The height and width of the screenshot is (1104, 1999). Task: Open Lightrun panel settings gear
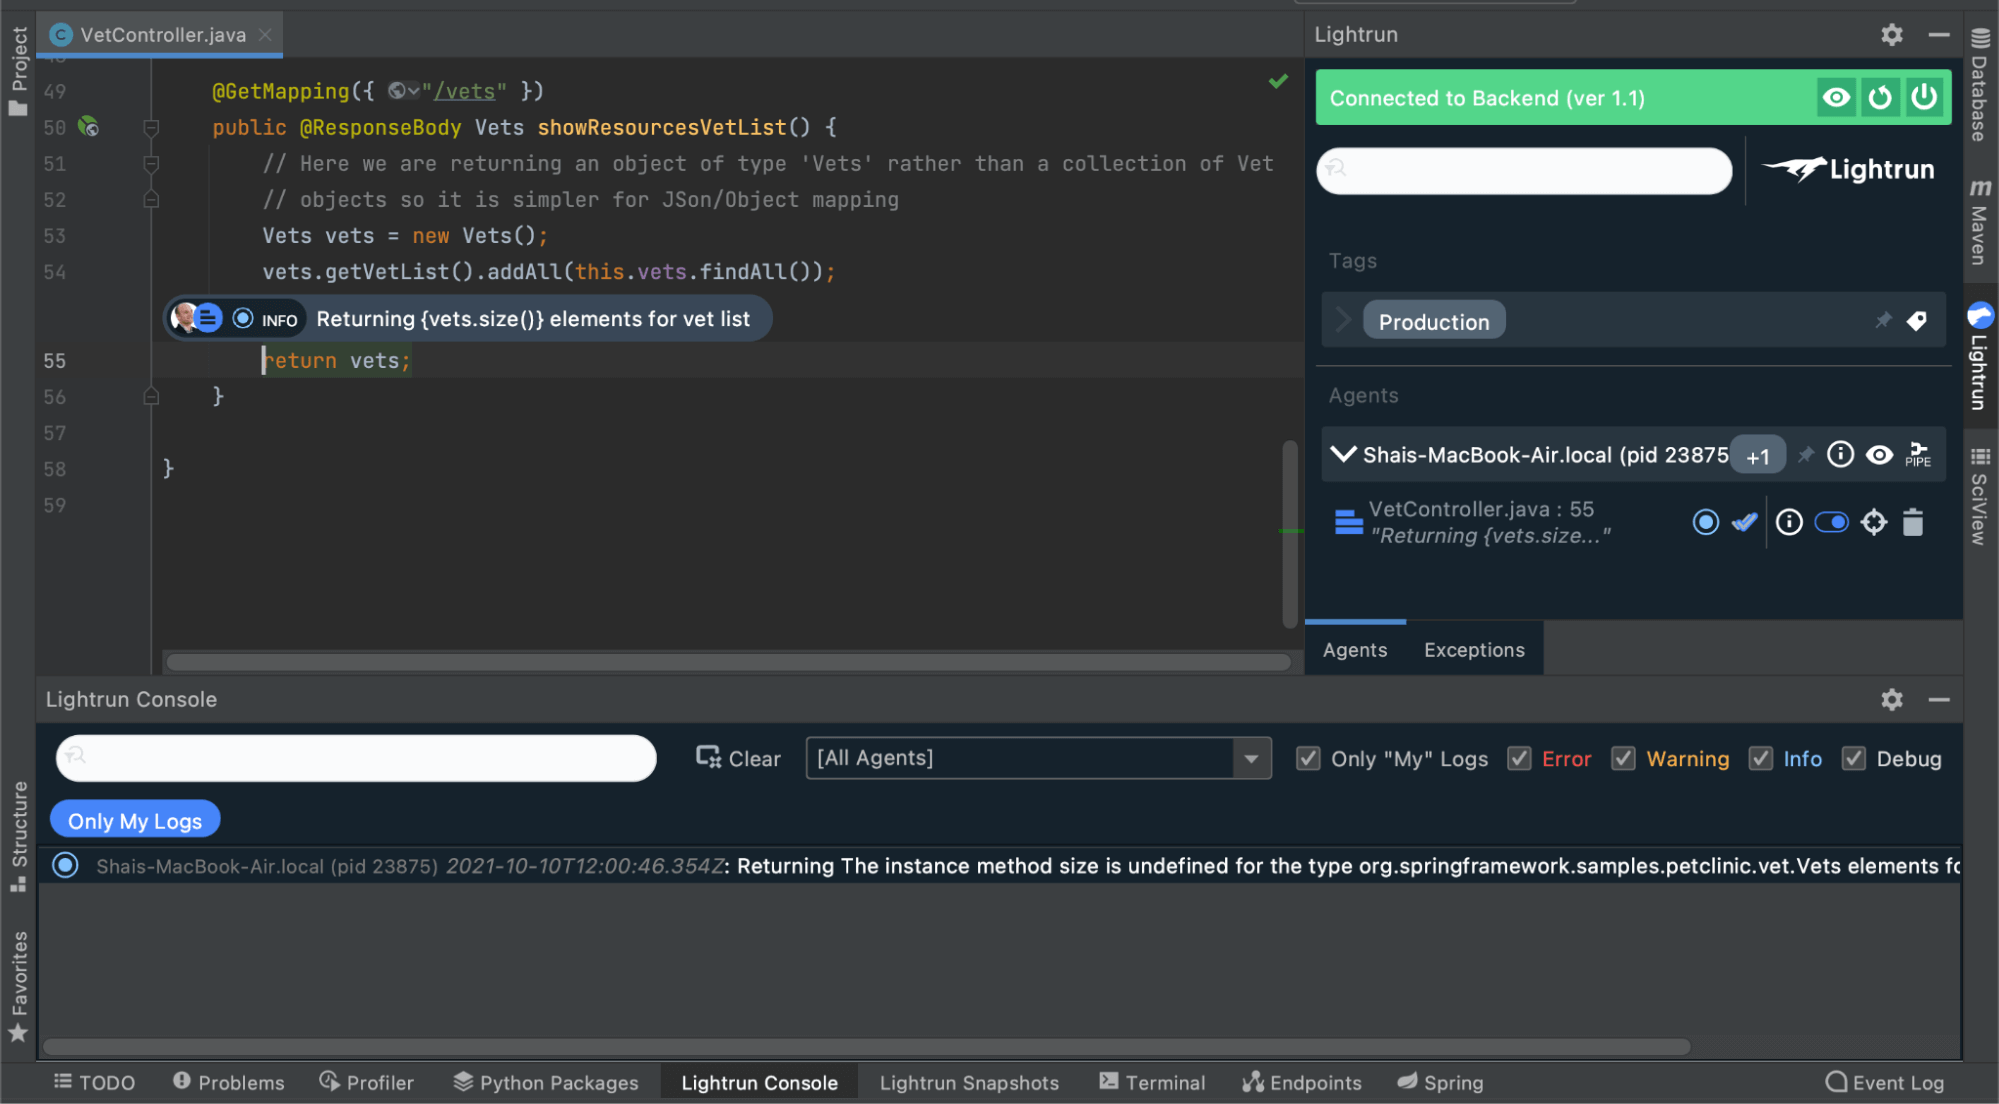click(1891, 34)
